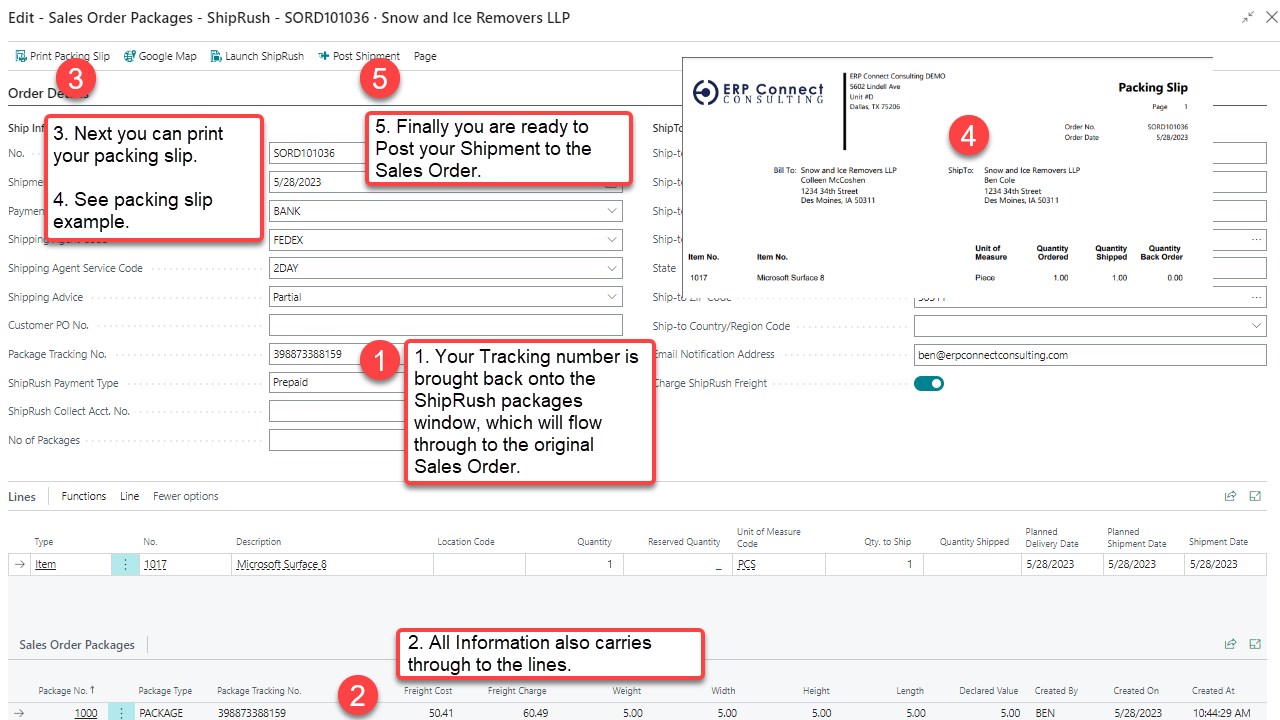Image resolution: width=1280 pixels, height=720 pixels.
Task: Click Package Tracking No. column header in packages
Action: pos(259,690)
